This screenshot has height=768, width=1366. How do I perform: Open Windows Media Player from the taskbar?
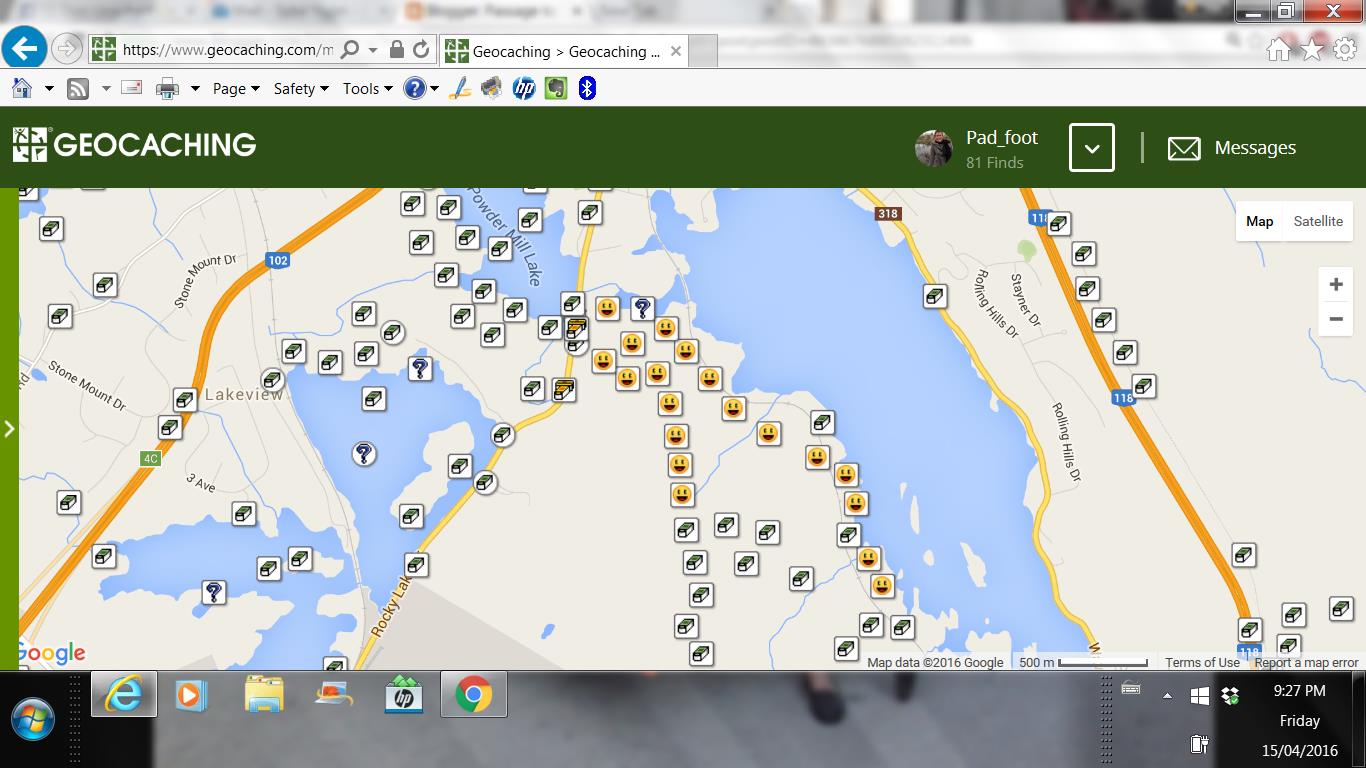pyautogui.click(x=191, y=694)
